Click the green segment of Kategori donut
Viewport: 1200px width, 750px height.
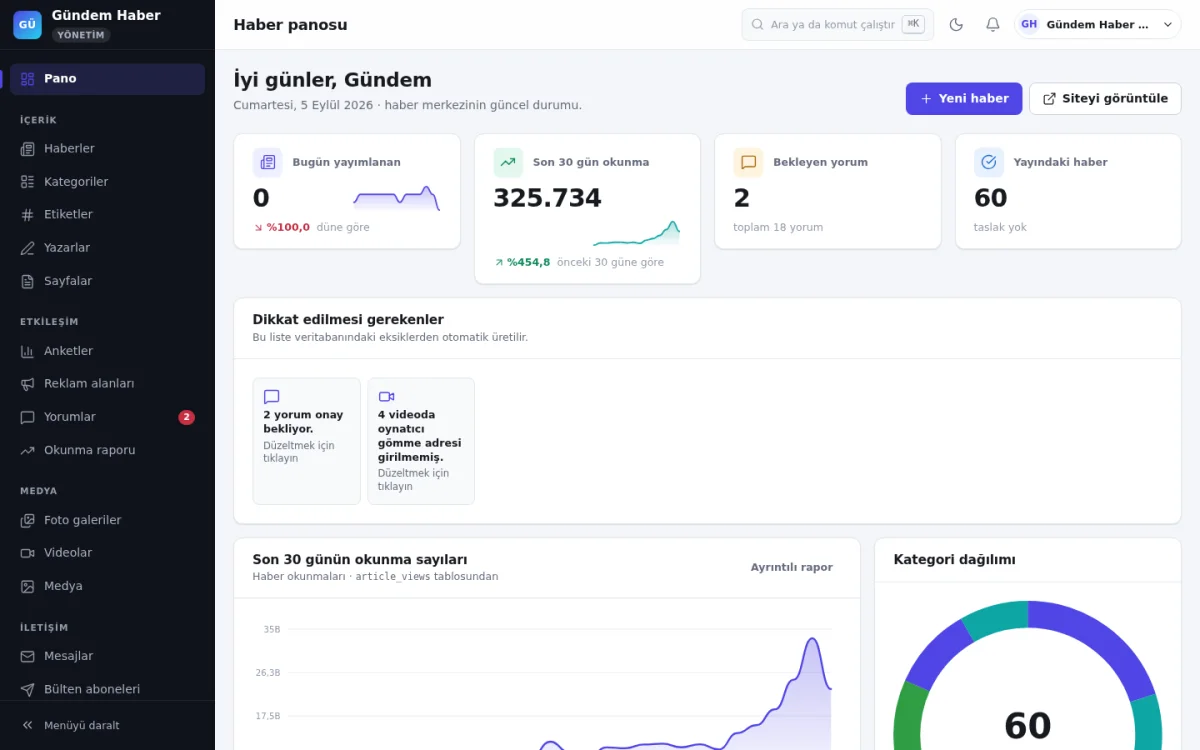[x=908, y=715]
